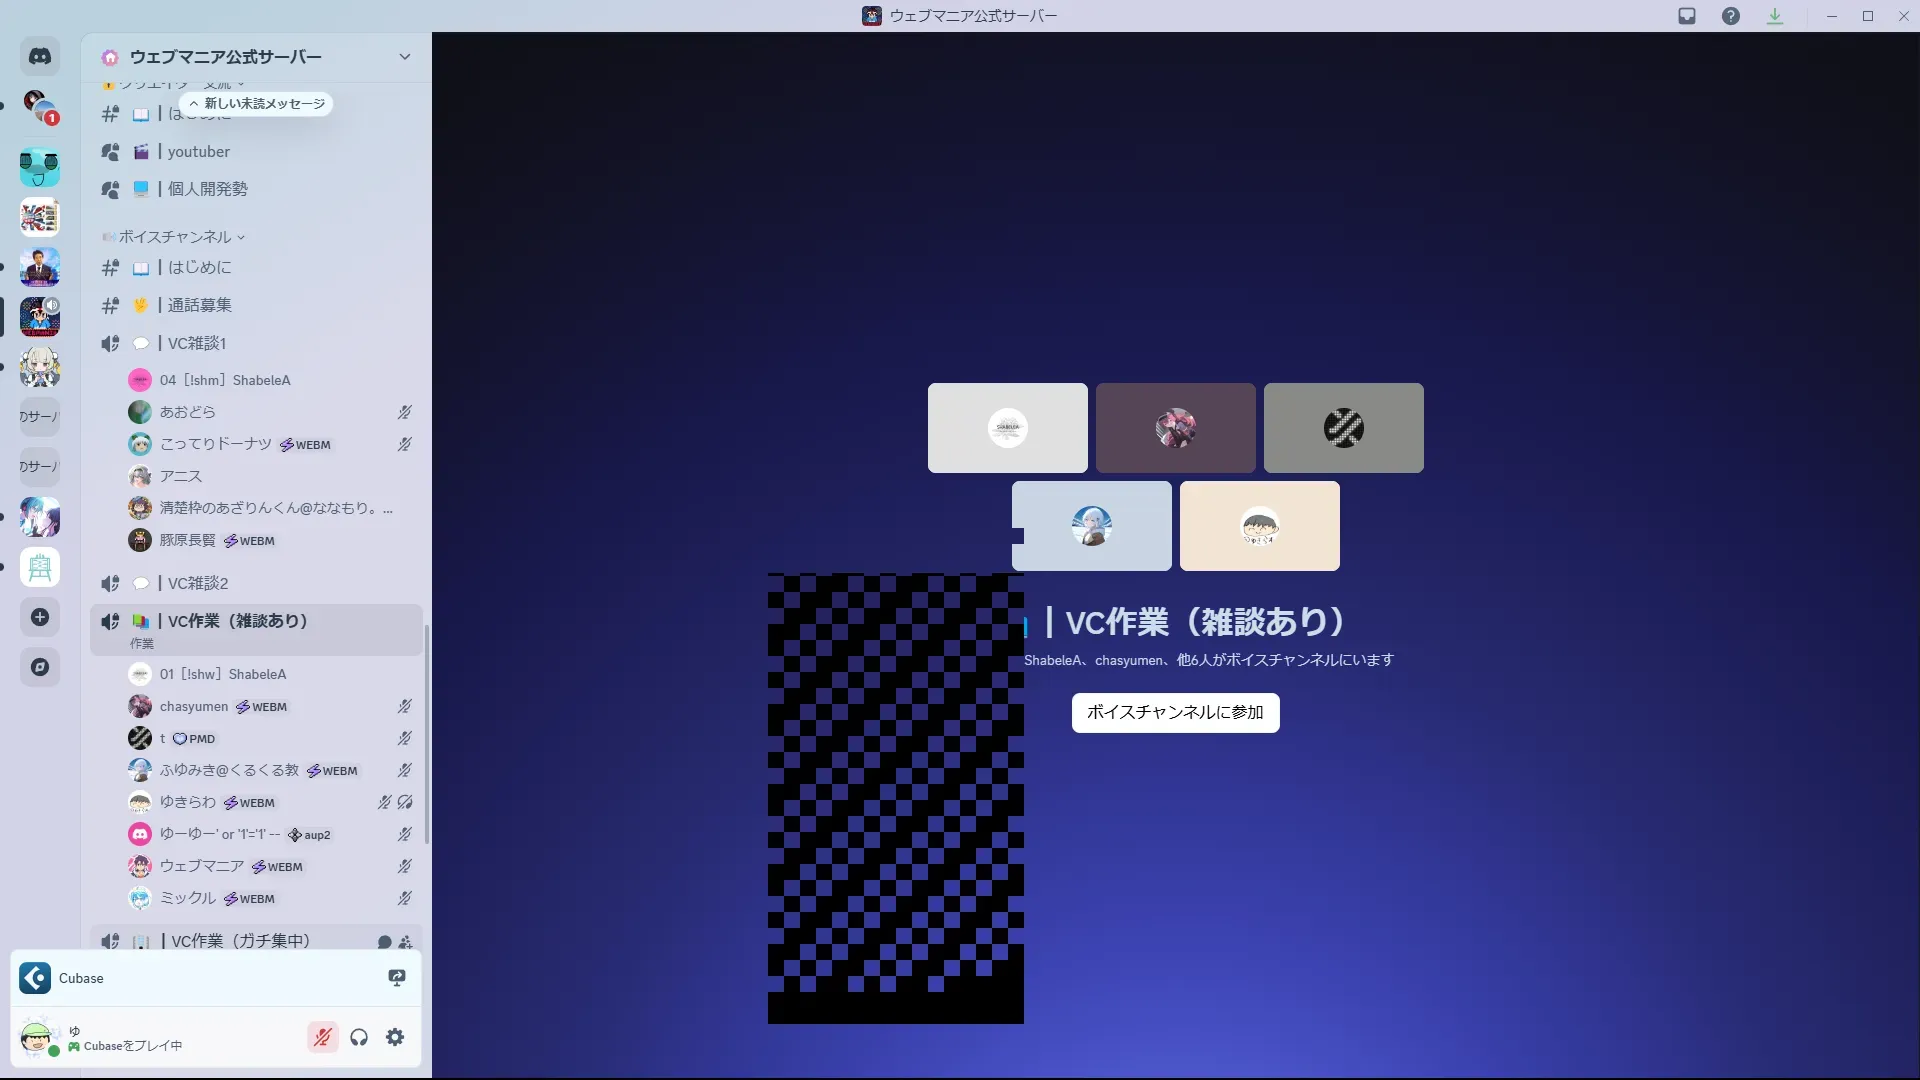
Task: Open chat icon on VC作業(ガチ集中) channel
Action: [384, 942]
